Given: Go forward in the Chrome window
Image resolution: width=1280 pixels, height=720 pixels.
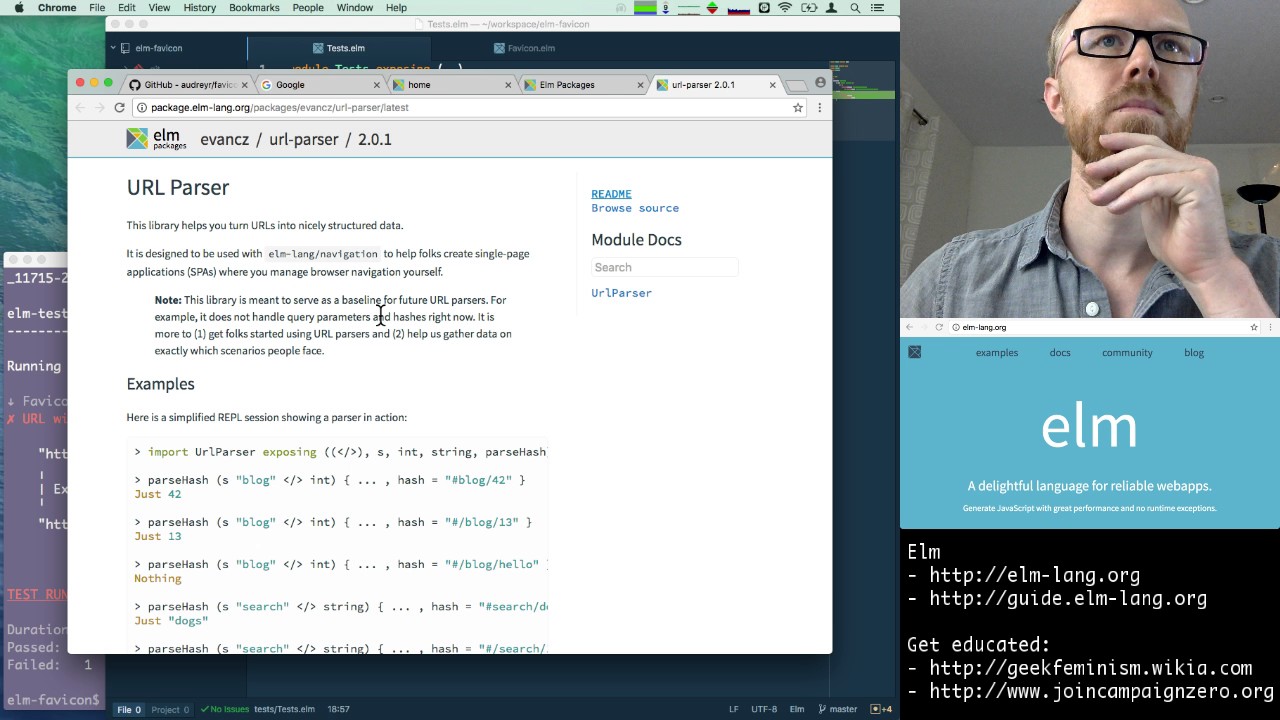Looking at the screenshot, I should [99, 107].
